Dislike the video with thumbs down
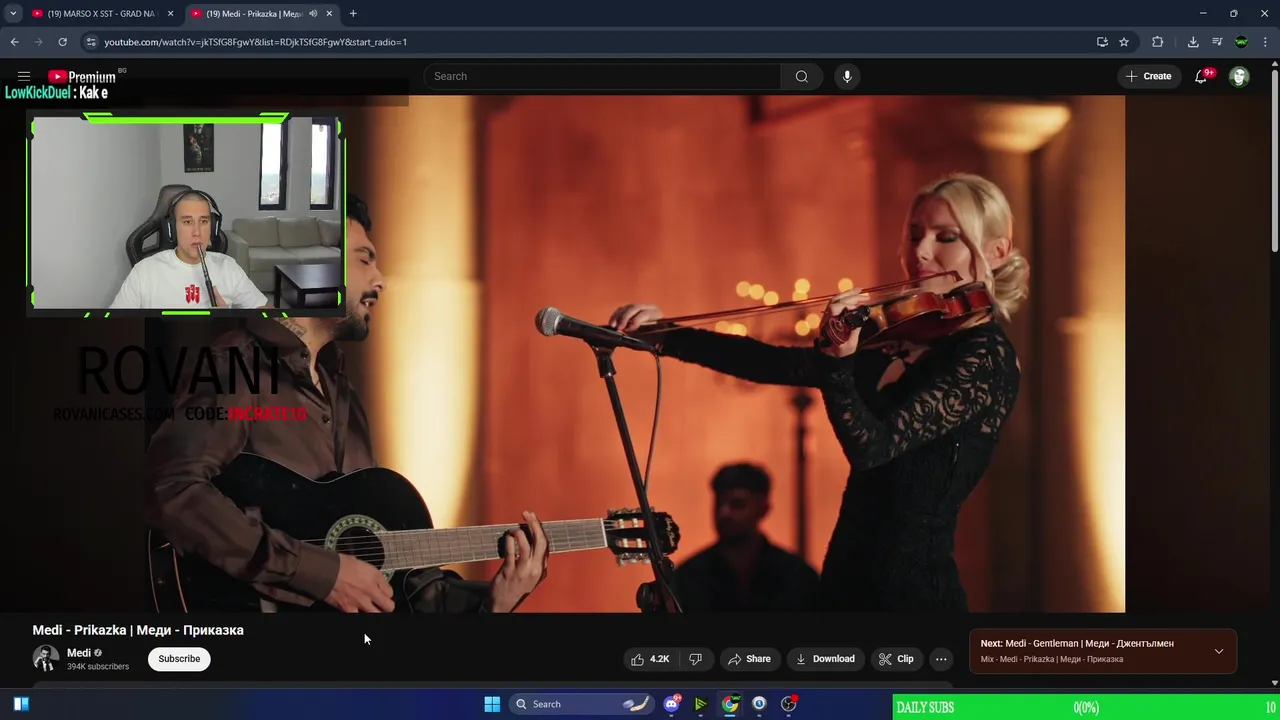Viewport: 1280px width, 720px height. click(696, 659)
